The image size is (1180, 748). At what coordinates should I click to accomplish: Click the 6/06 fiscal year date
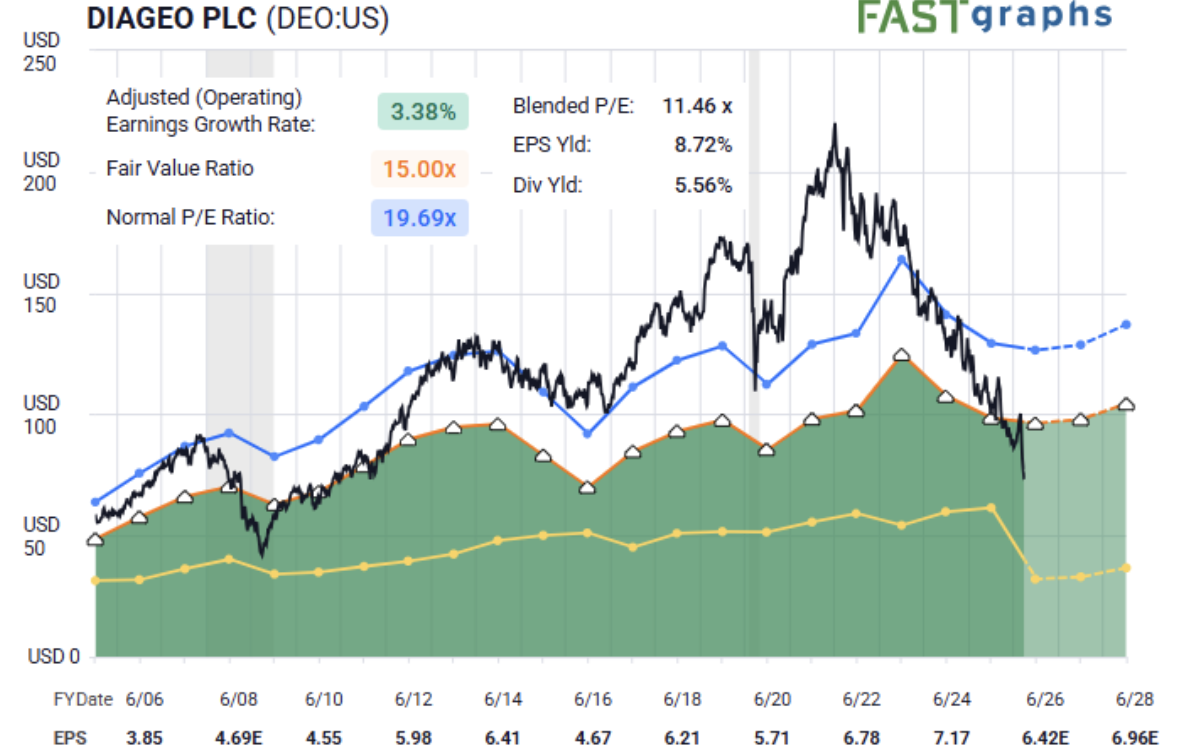pyautogui.click(x=144, y=700)
